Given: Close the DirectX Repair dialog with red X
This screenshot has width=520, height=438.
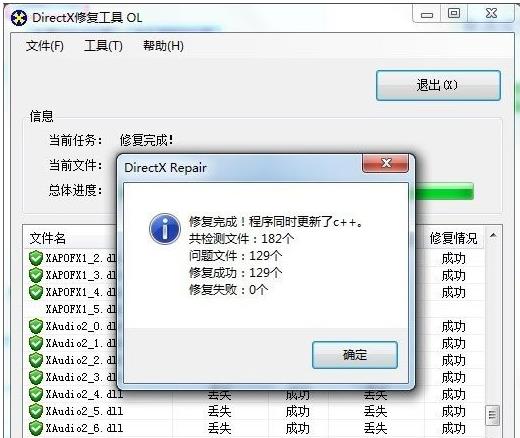Looking at the screenshot, I should click(385, 163).
